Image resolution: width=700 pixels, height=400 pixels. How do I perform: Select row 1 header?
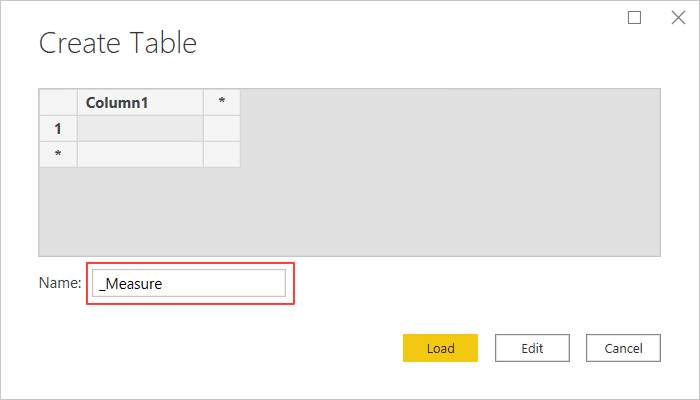pyautogui.click(x=58, y=128)
